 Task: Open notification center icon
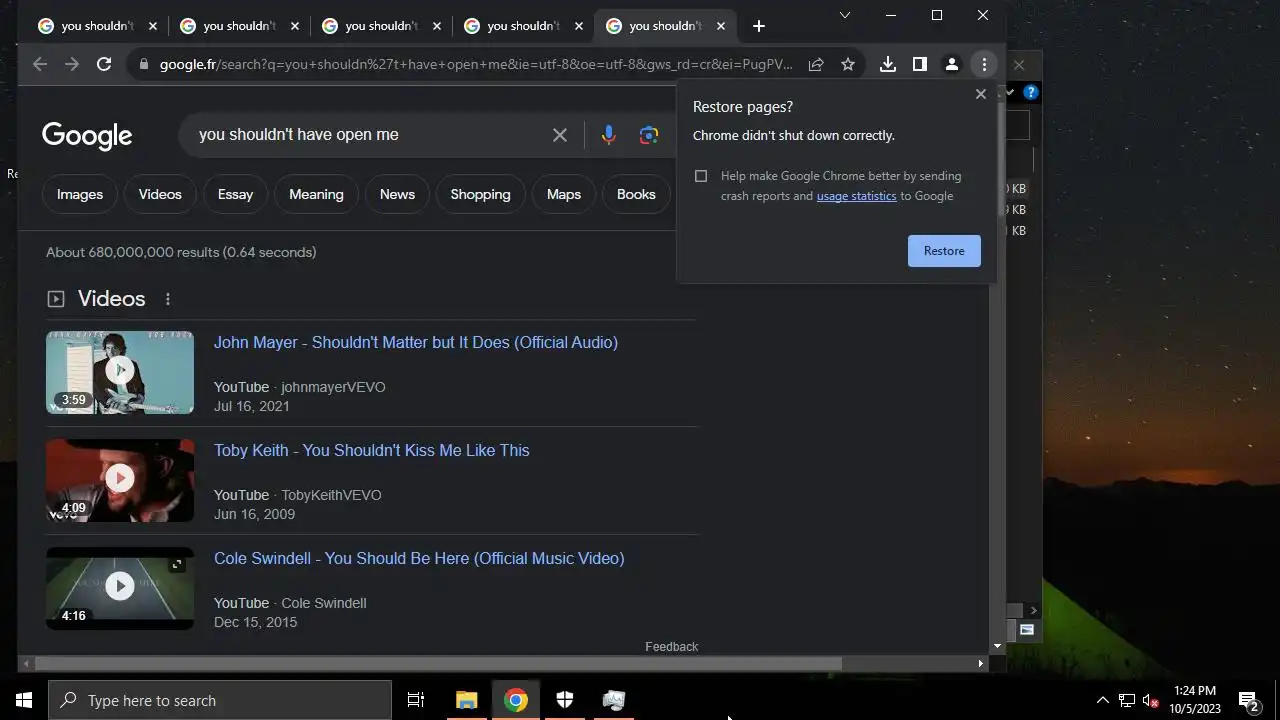click(x=1248, y=700)
